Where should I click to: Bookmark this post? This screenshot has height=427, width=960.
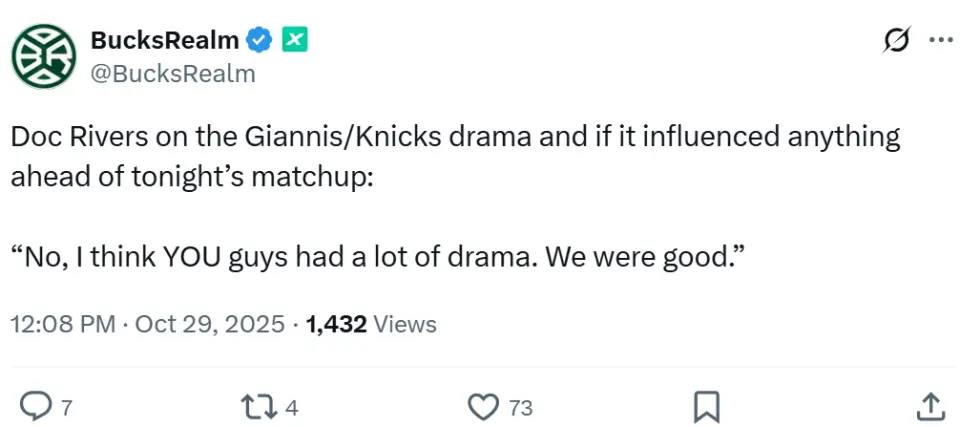pyautogui.click(x=706, y=405)
